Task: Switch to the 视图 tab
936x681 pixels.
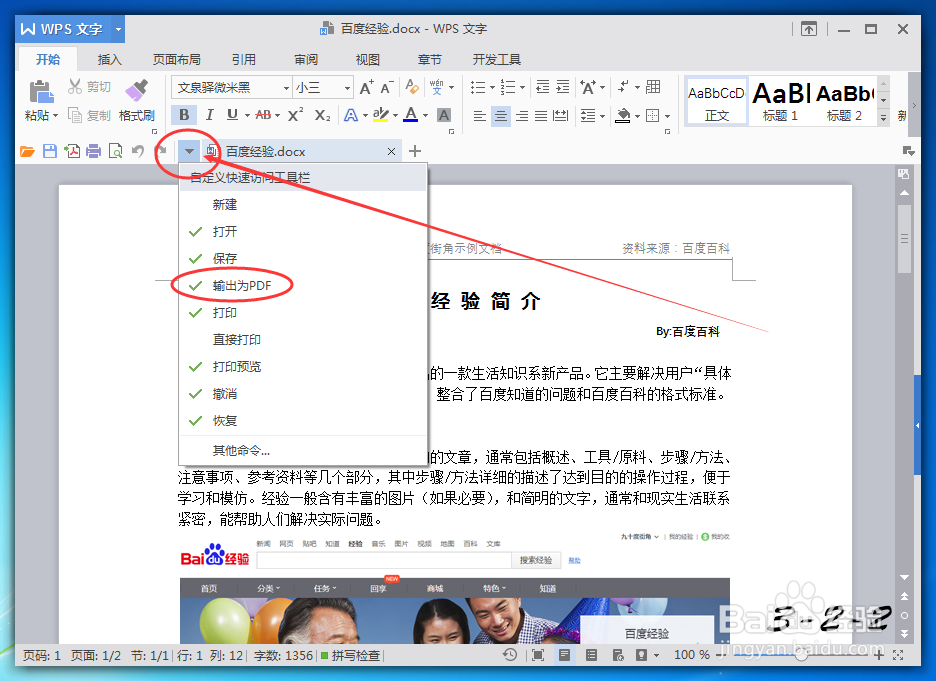Action: coord(368,60)
